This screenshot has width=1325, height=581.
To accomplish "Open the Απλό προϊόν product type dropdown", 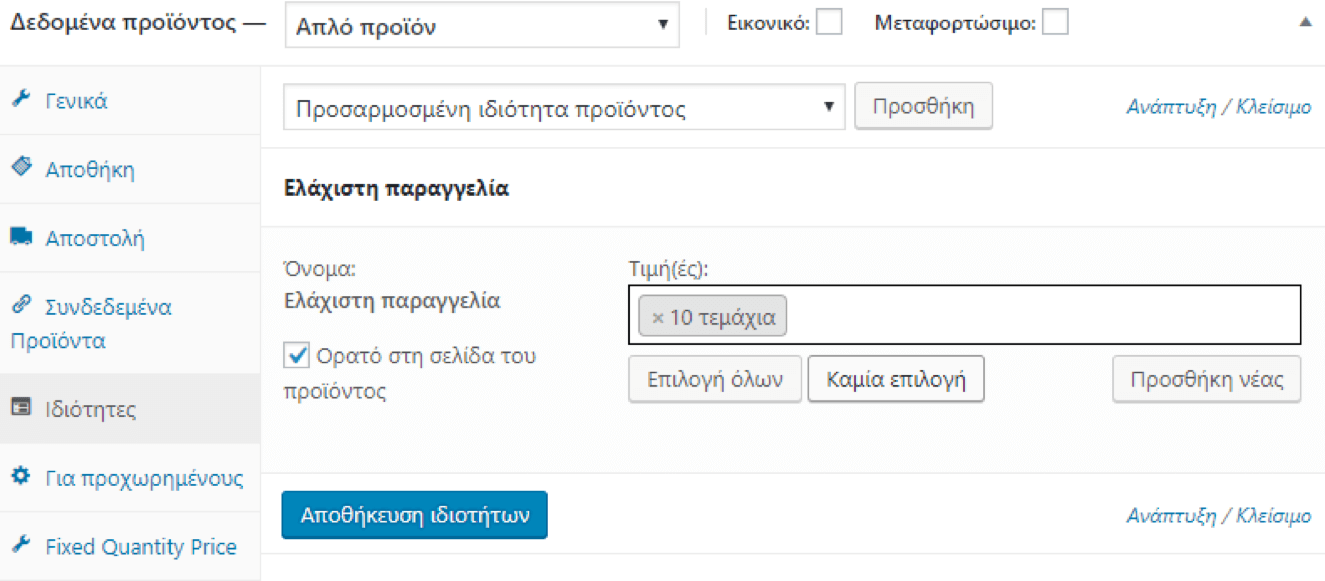I will pyautogui.click(x=481, y=26).
